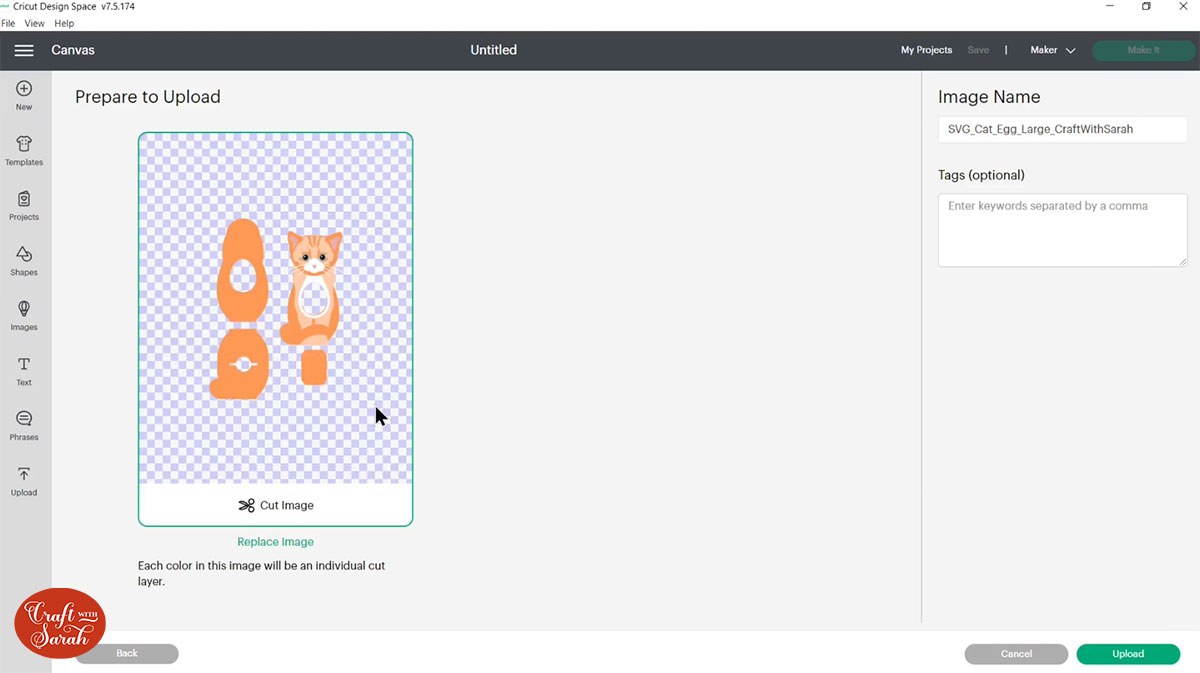Open the hamburger navigation menu
The height and width of the screenshot is (673, 1200).
point(24,50)
